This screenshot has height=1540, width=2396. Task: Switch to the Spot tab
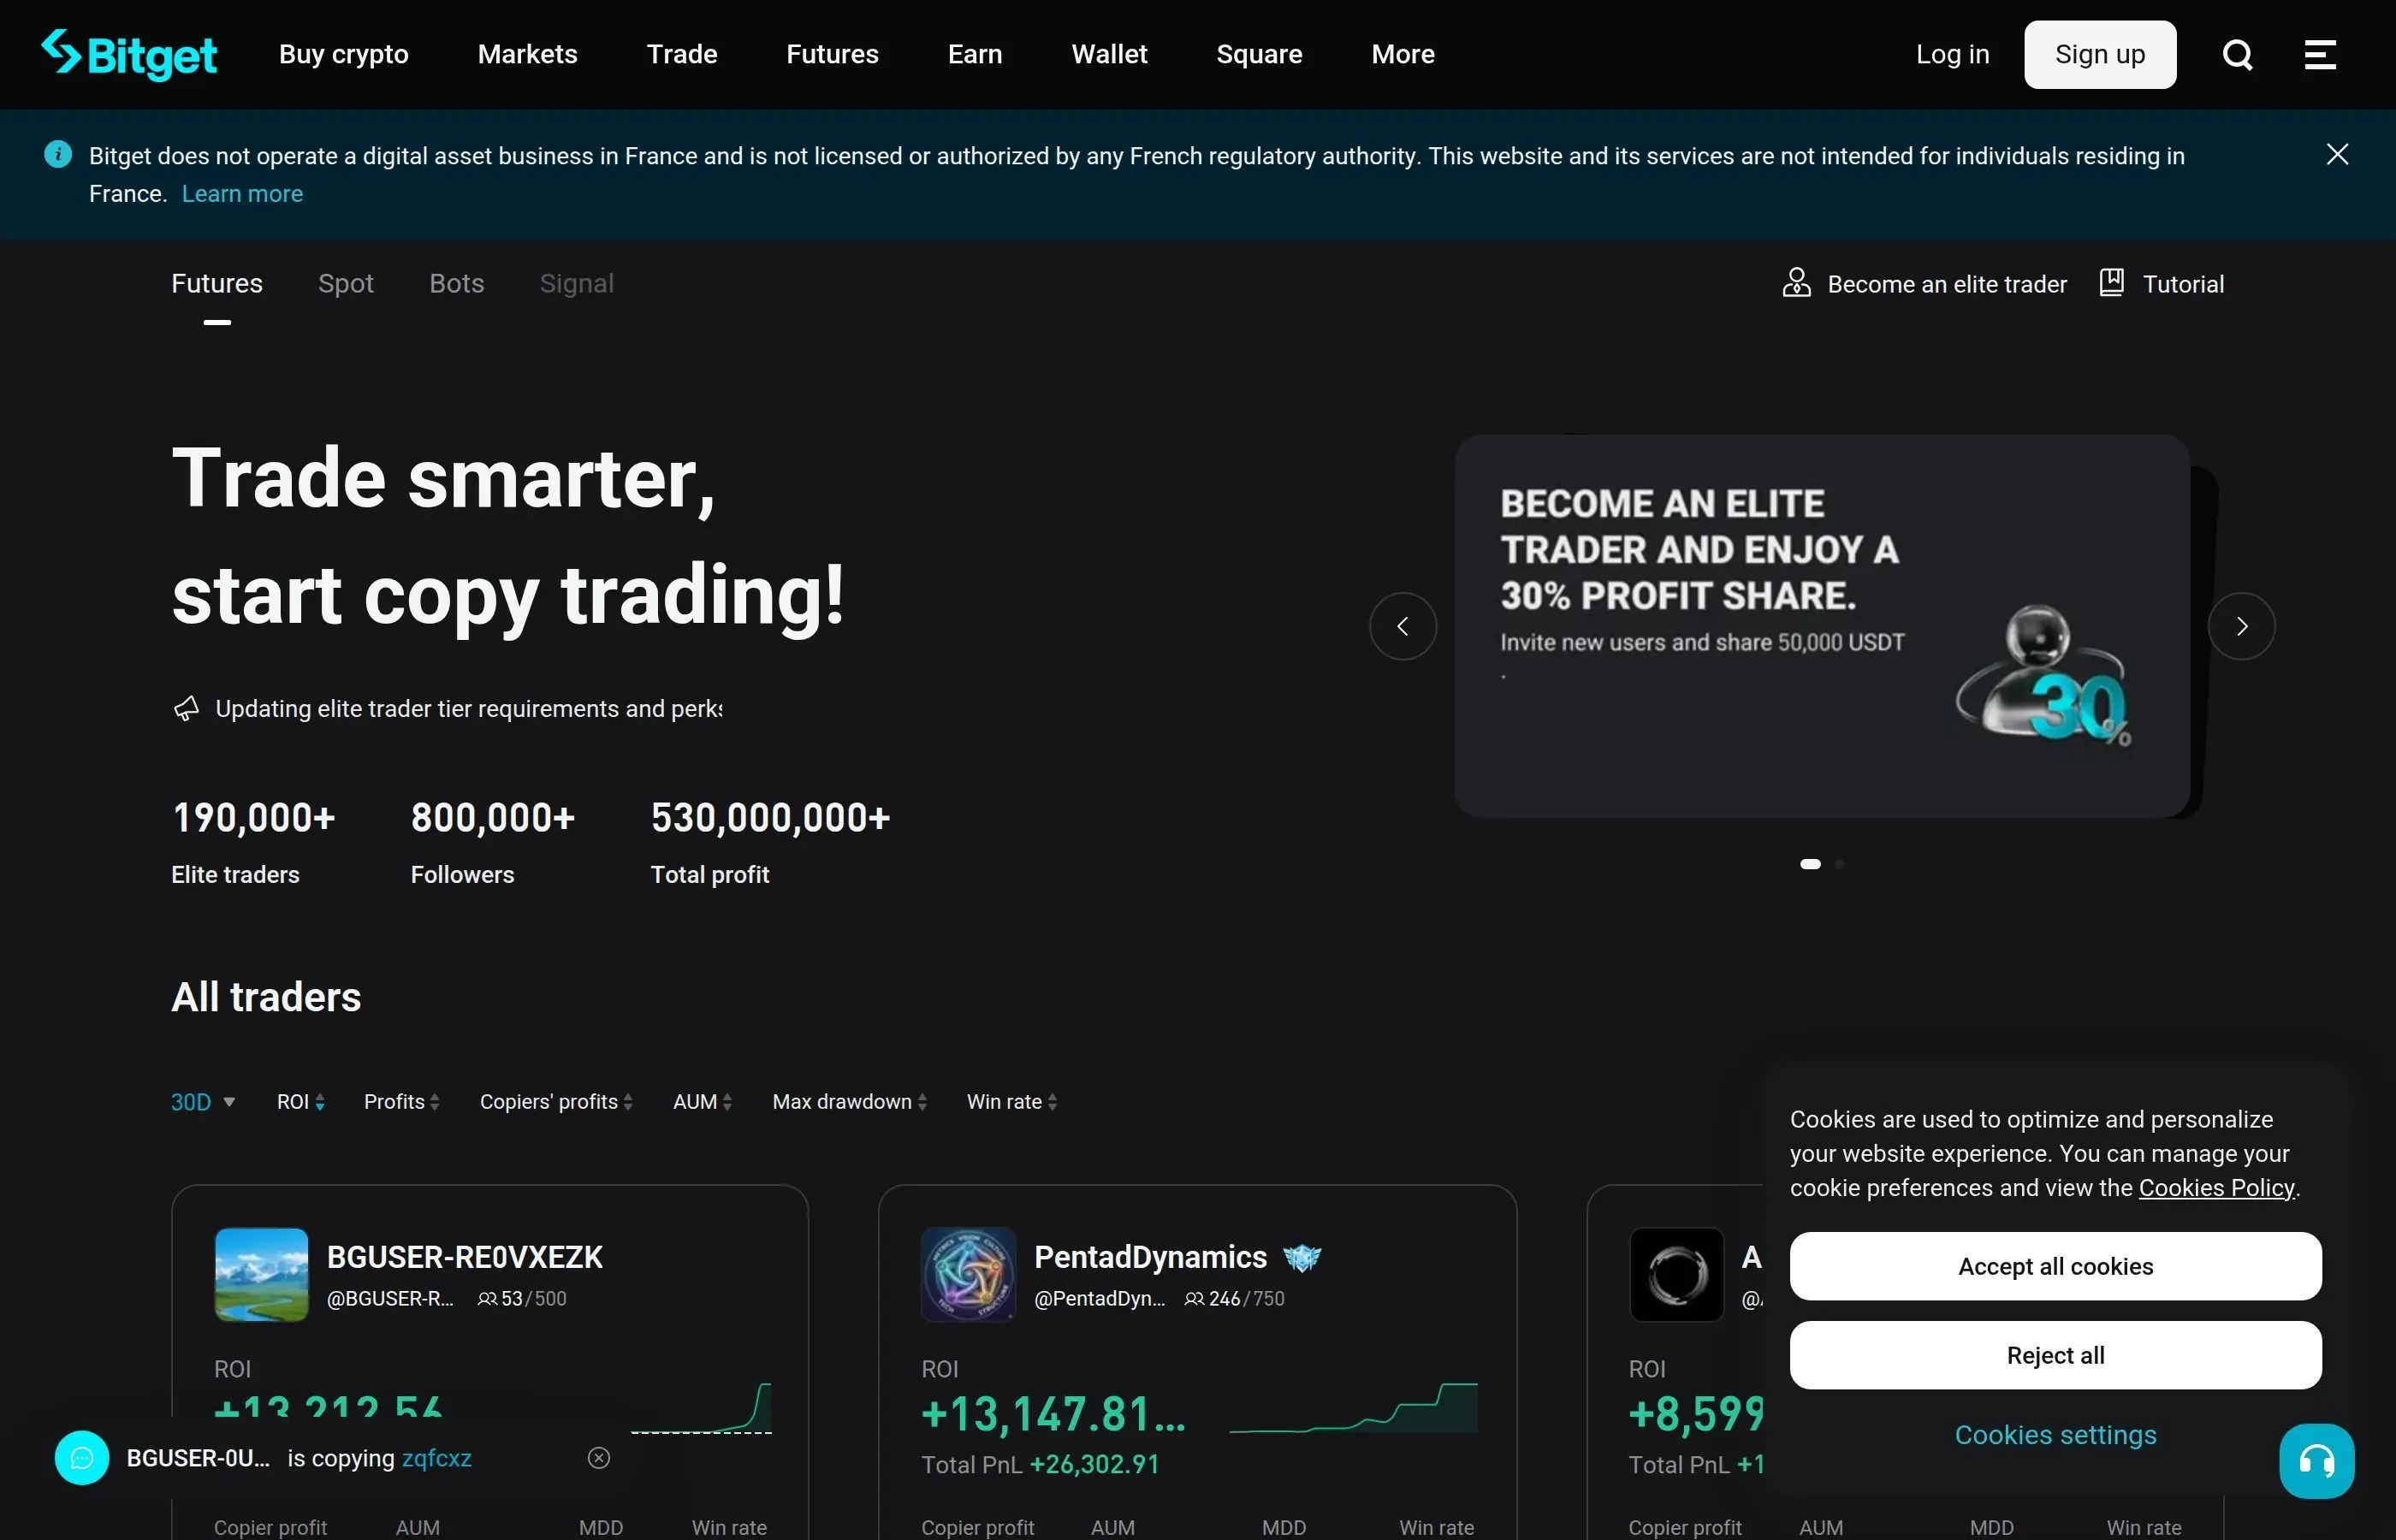(346, 283)
